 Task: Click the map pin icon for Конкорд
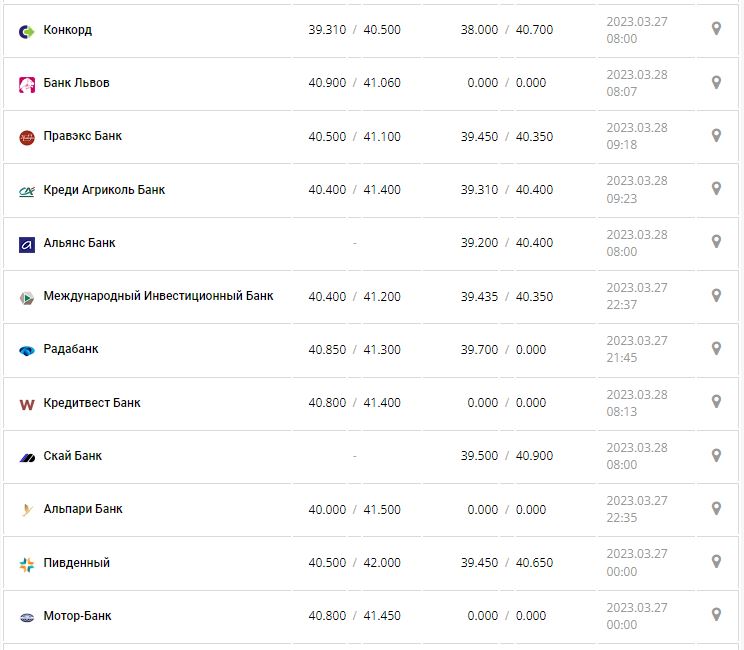point(716,29)
